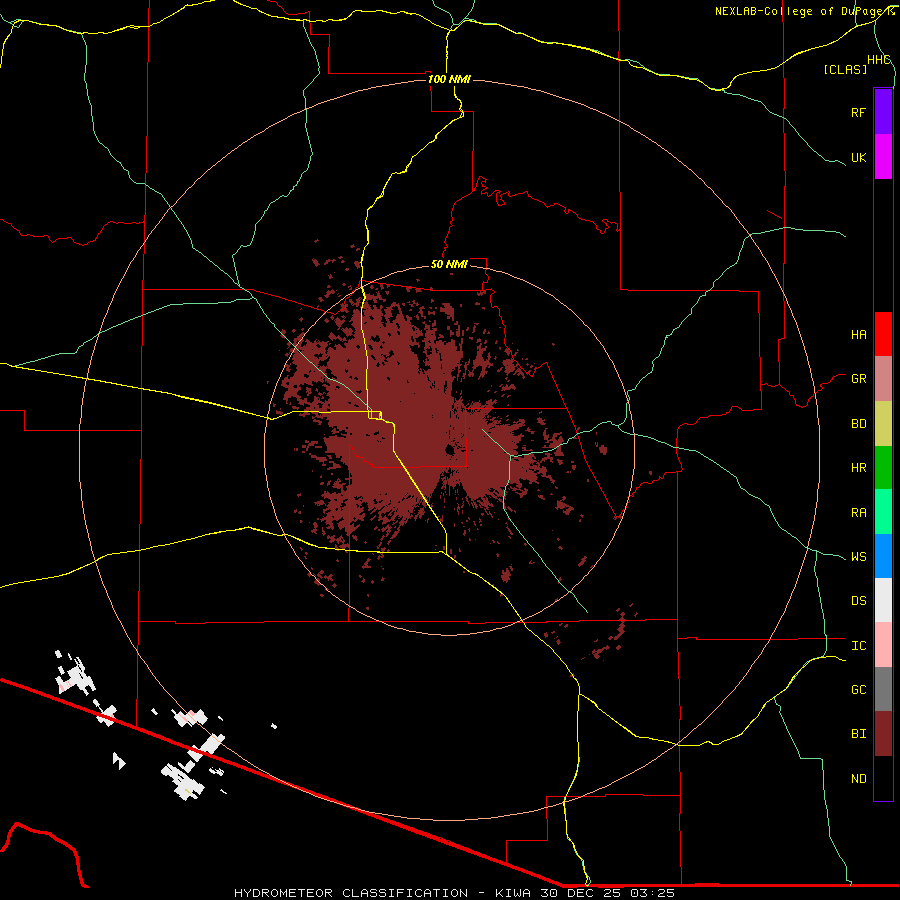Click the 03:25 time stamp
Viewport: 900px width, 900px height.
[x=652, y=893]
